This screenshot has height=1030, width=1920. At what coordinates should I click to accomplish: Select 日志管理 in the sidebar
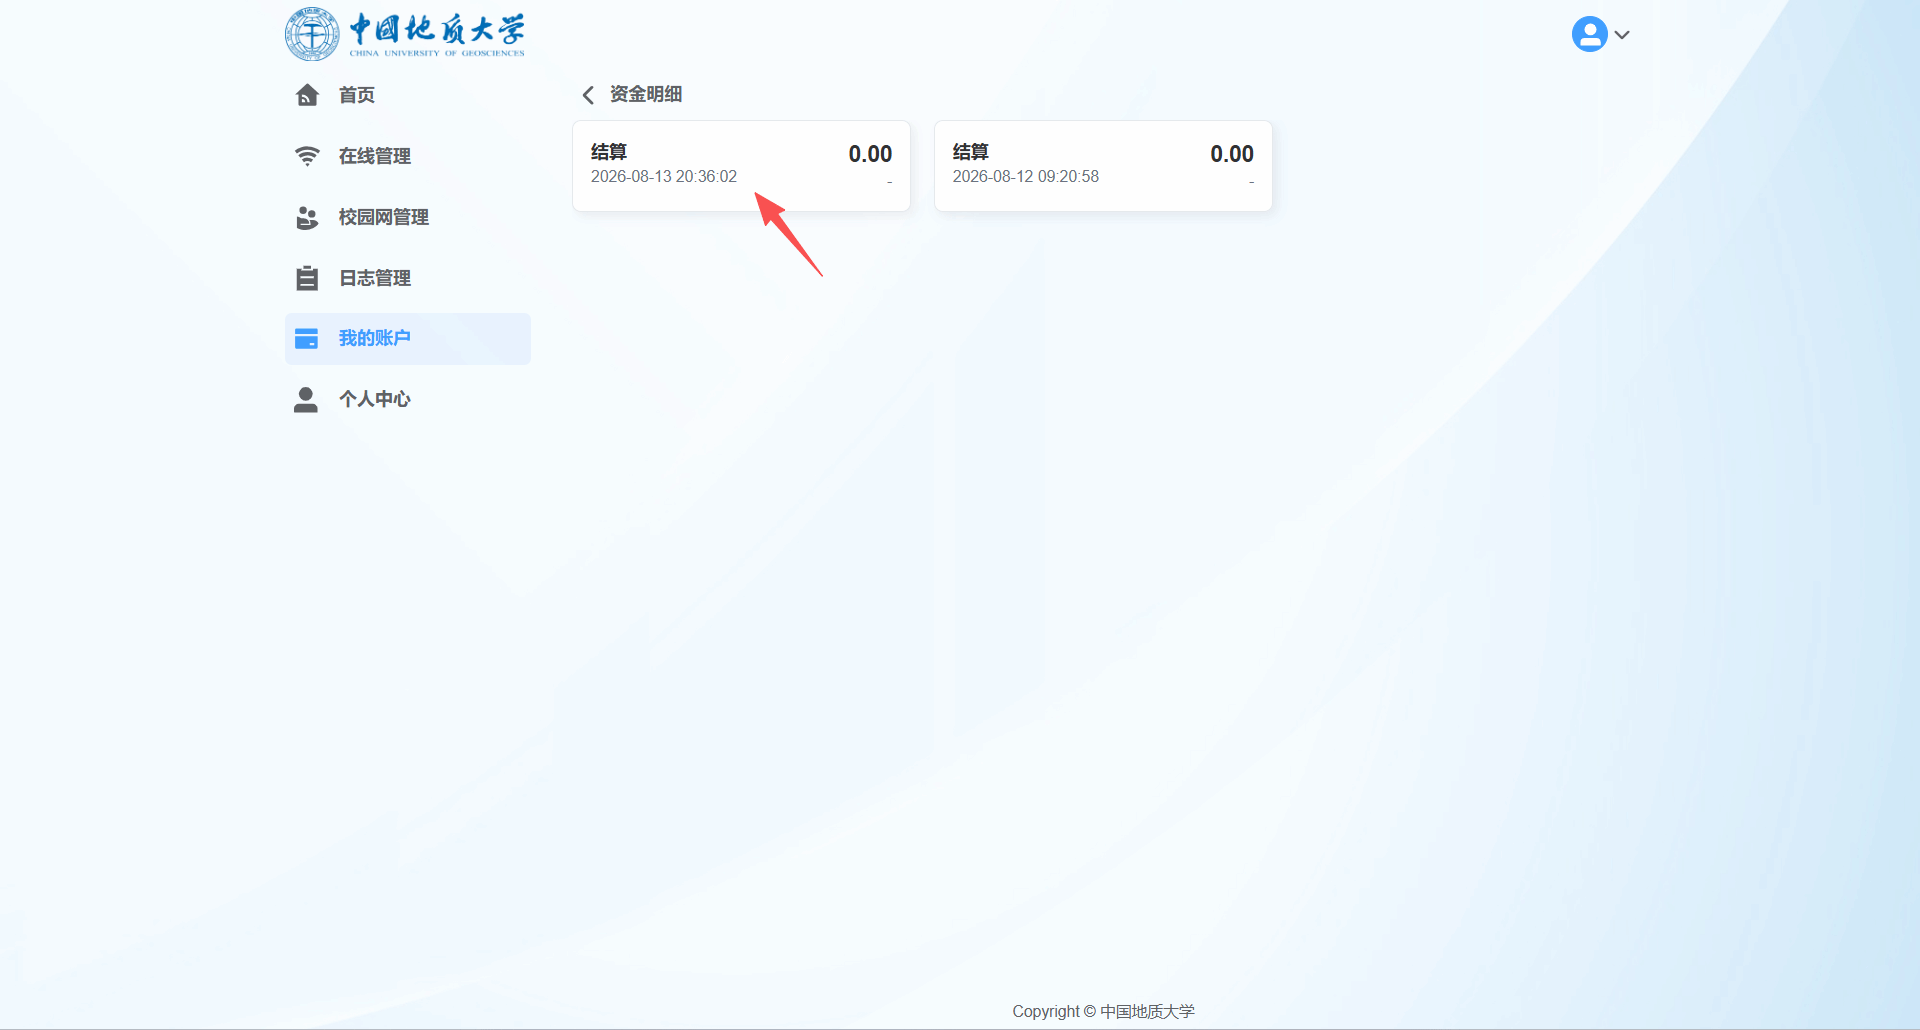(408, 278)
